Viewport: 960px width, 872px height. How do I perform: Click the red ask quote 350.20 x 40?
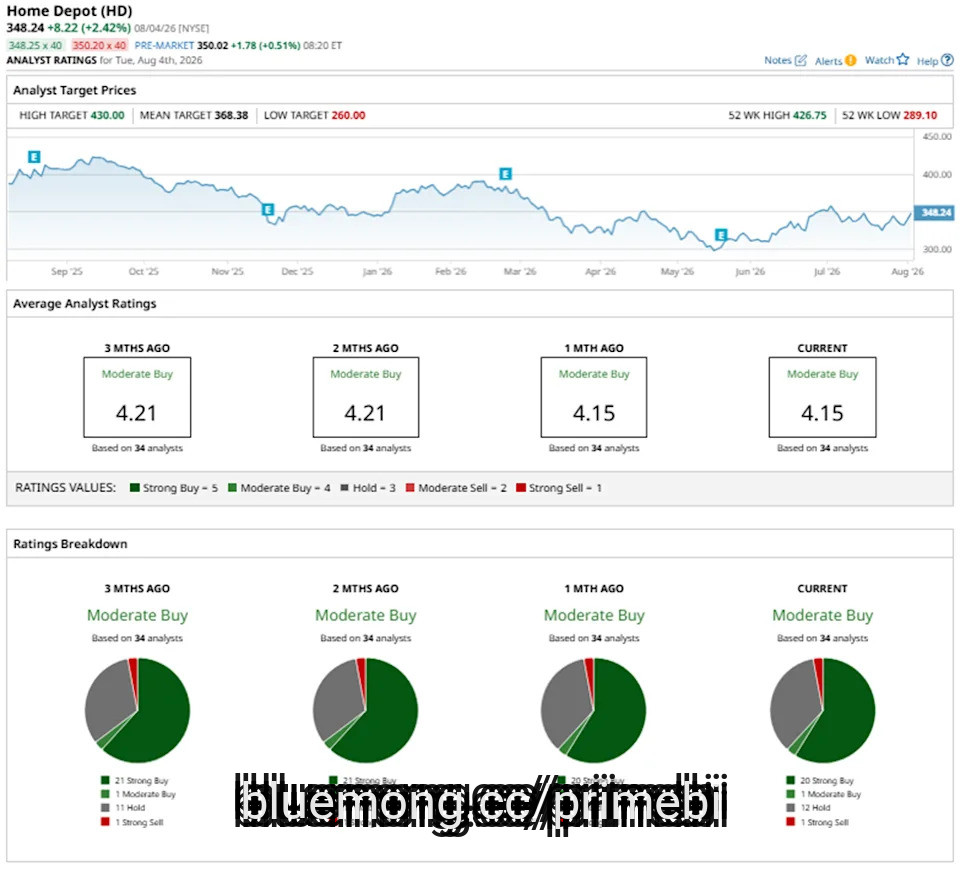[99, 45]
